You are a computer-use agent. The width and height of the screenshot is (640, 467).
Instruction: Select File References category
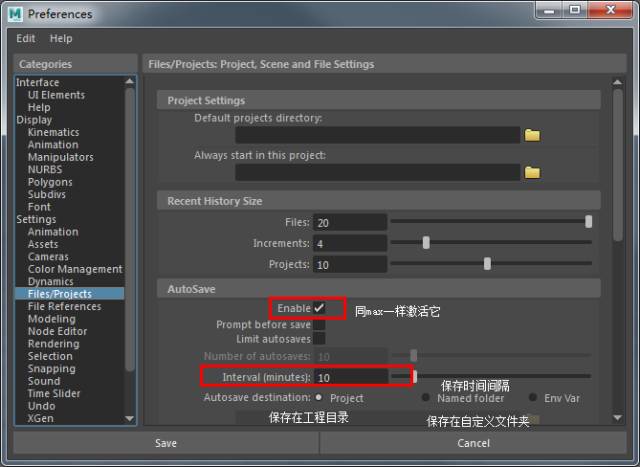coord(64,307)
